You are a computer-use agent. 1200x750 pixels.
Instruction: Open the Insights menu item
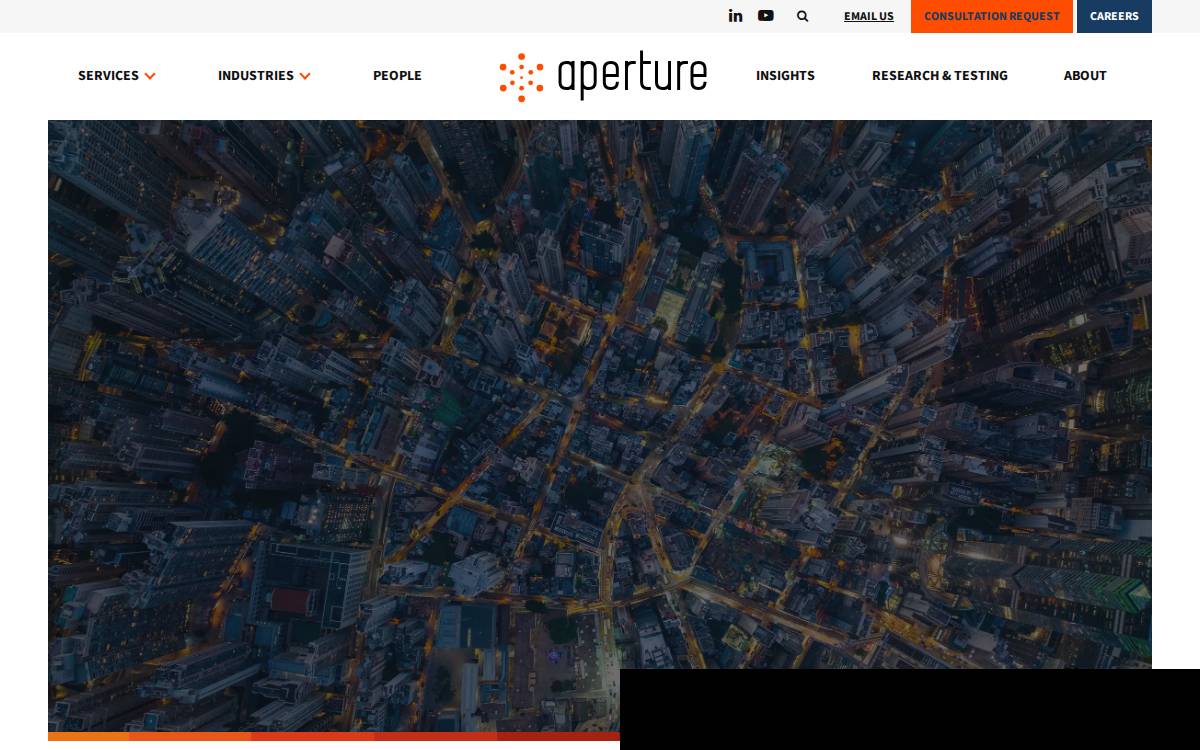785,76
